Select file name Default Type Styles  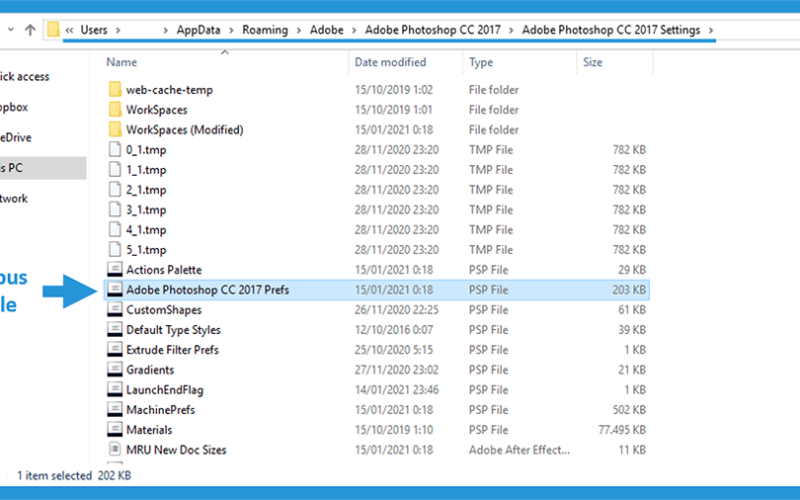click(173, 330)
